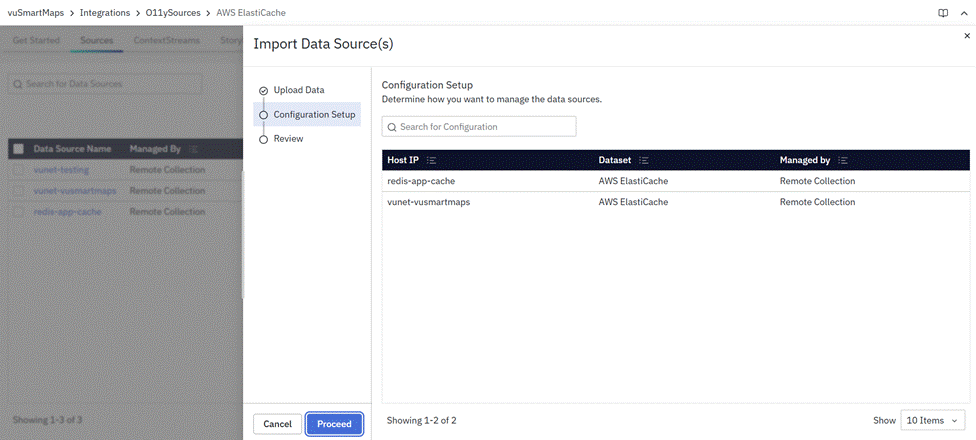Switch to the Get Started tab
The image size is (976, 440).
coord(34,41)
